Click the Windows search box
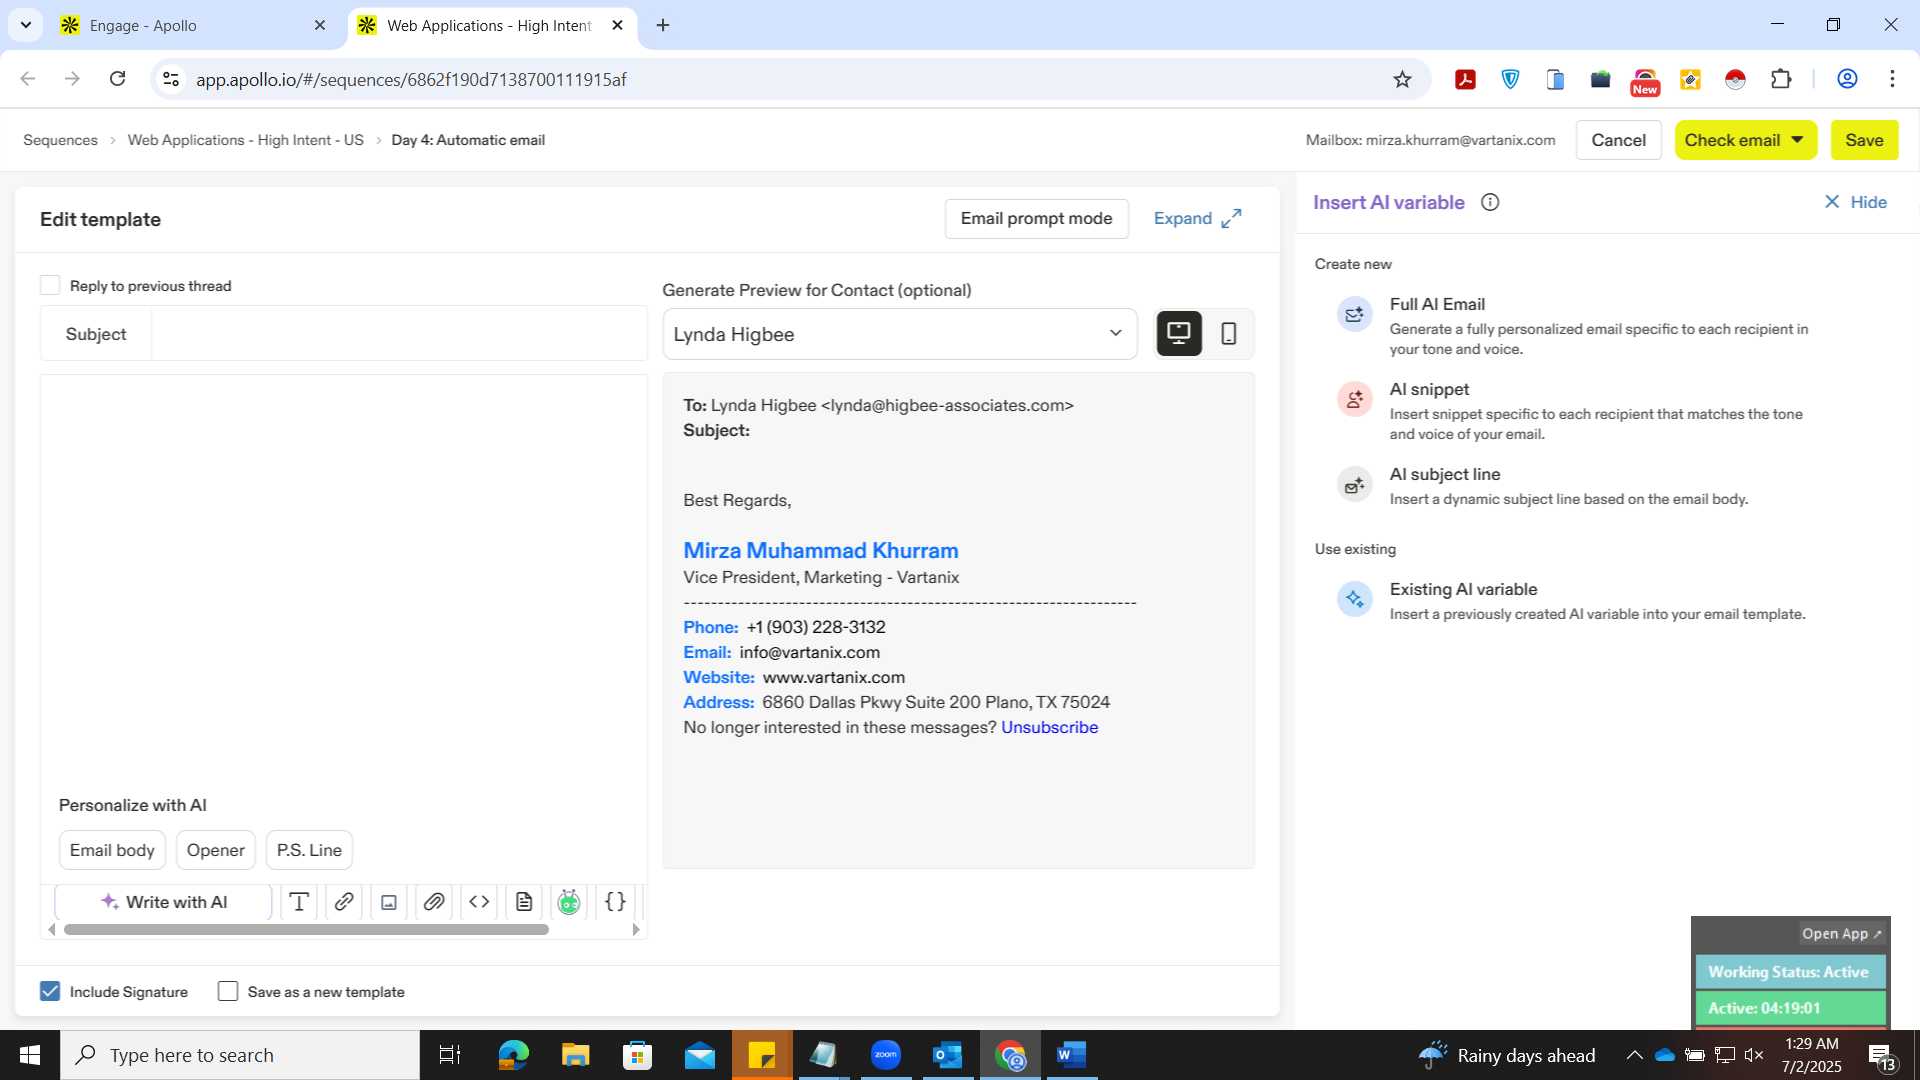 240,1055
